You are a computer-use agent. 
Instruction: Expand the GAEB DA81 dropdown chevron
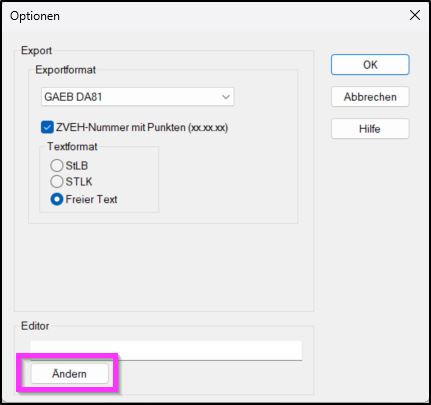click(x=226, y=97)
